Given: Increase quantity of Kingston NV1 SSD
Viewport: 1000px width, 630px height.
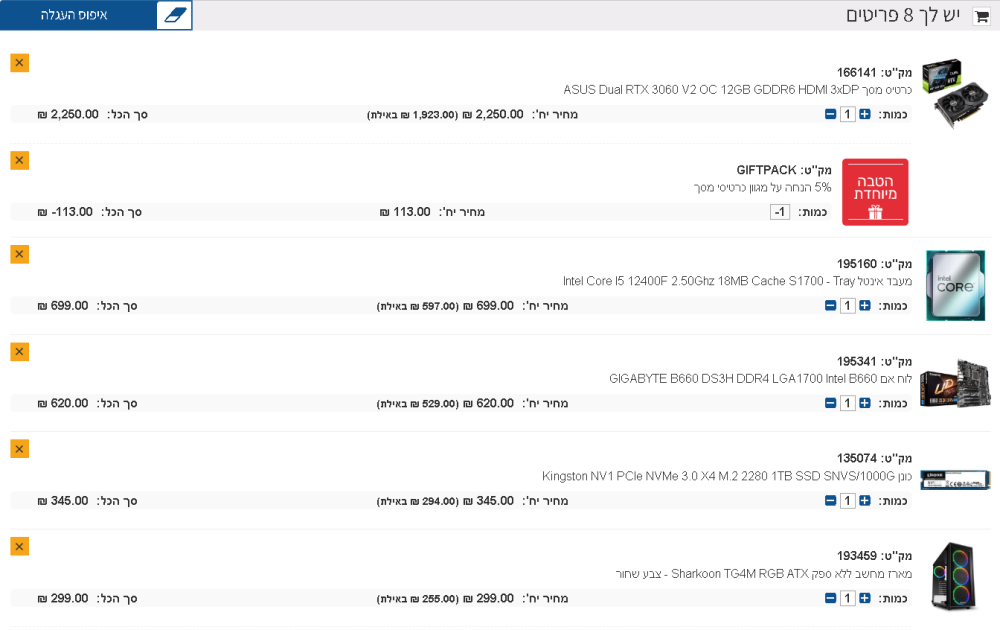Looking at the screenshot, I should (864, 501).
